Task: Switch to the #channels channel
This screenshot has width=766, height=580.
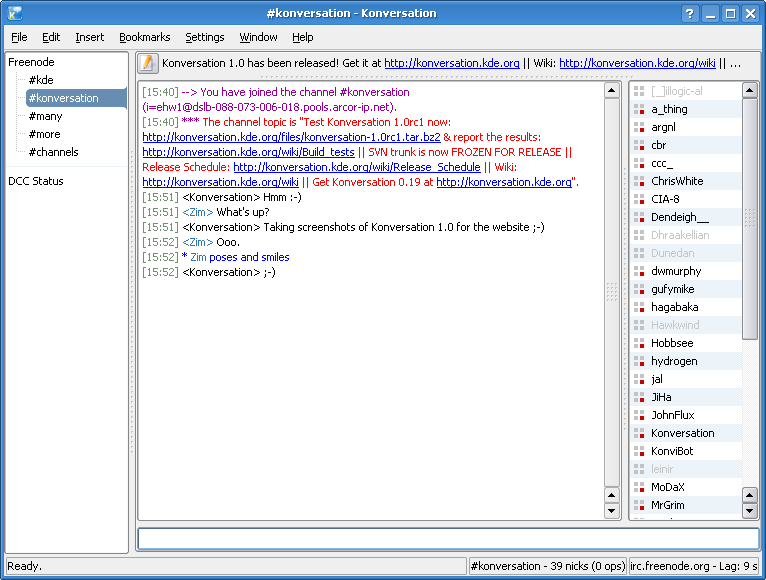Action: [53, 152]
